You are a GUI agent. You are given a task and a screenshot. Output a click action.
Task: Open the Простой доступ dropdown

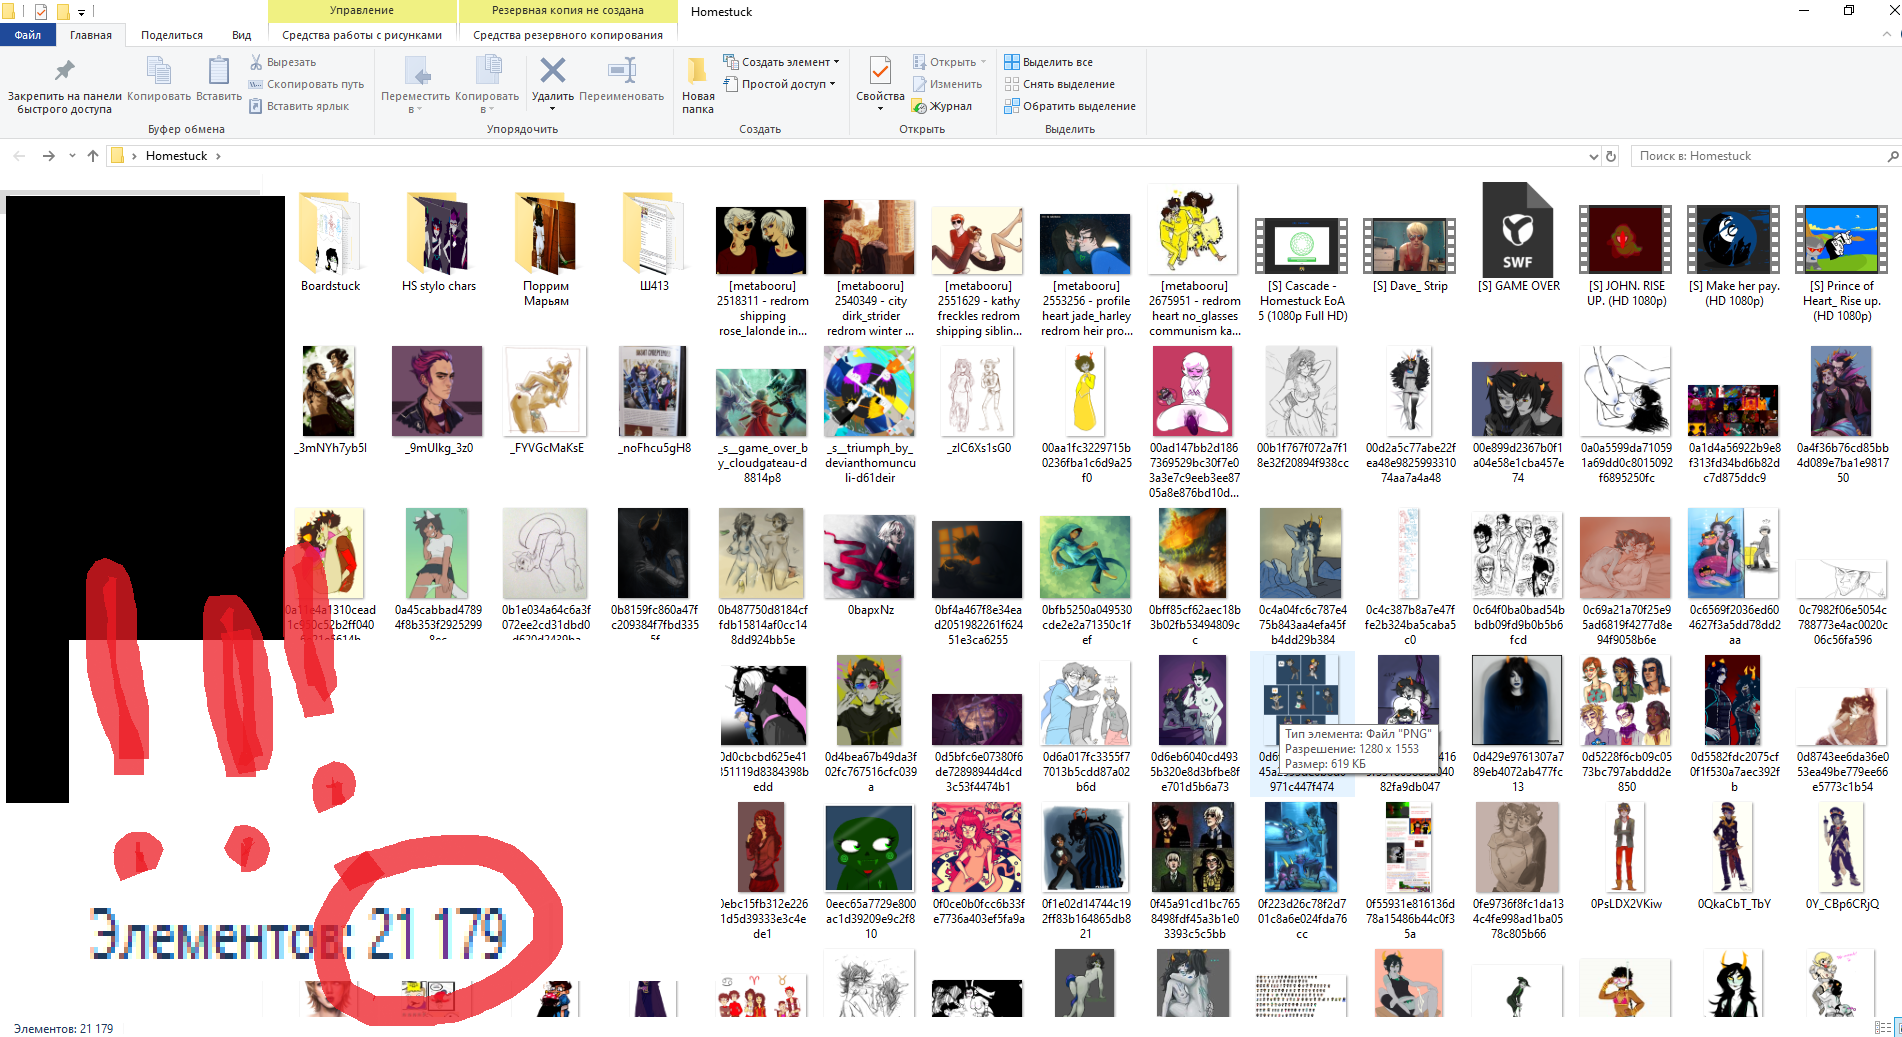(x=832, y=84)
